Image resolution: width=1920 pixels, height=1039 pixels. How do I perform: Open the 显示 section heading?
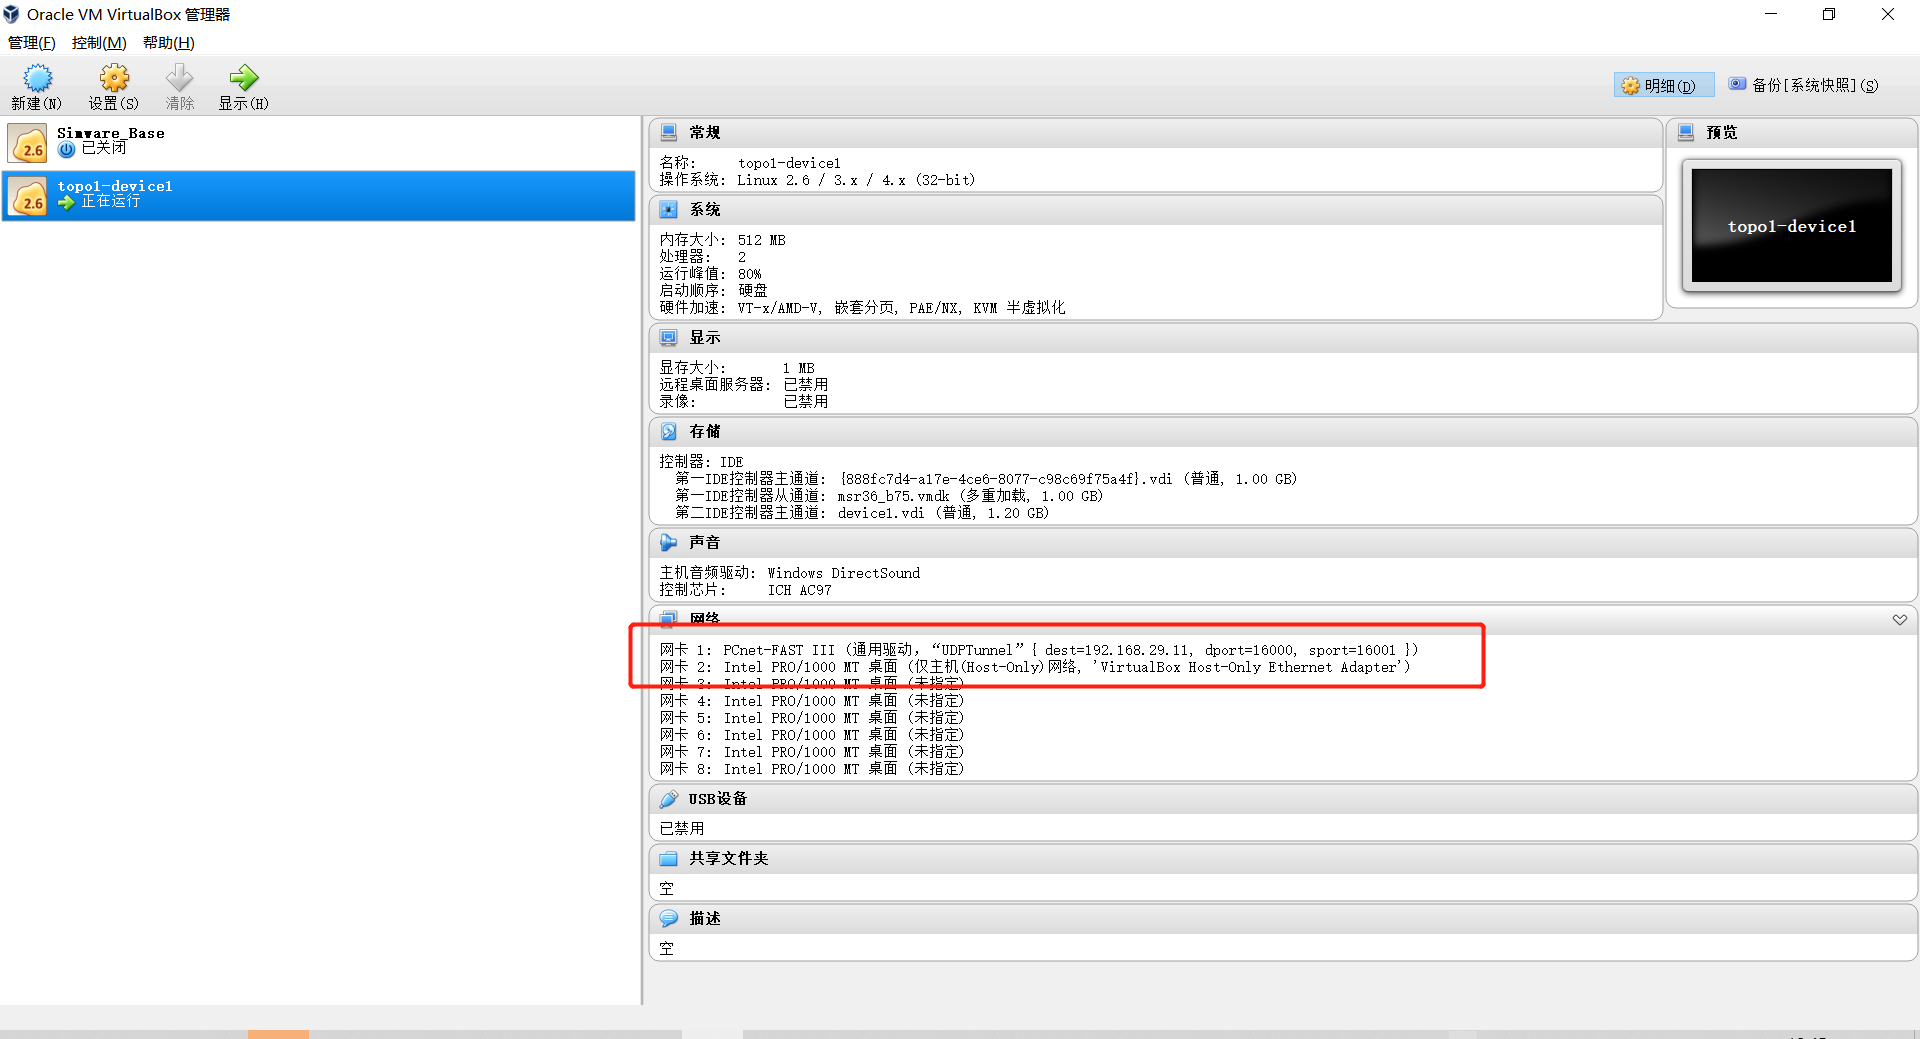[704, 338]
